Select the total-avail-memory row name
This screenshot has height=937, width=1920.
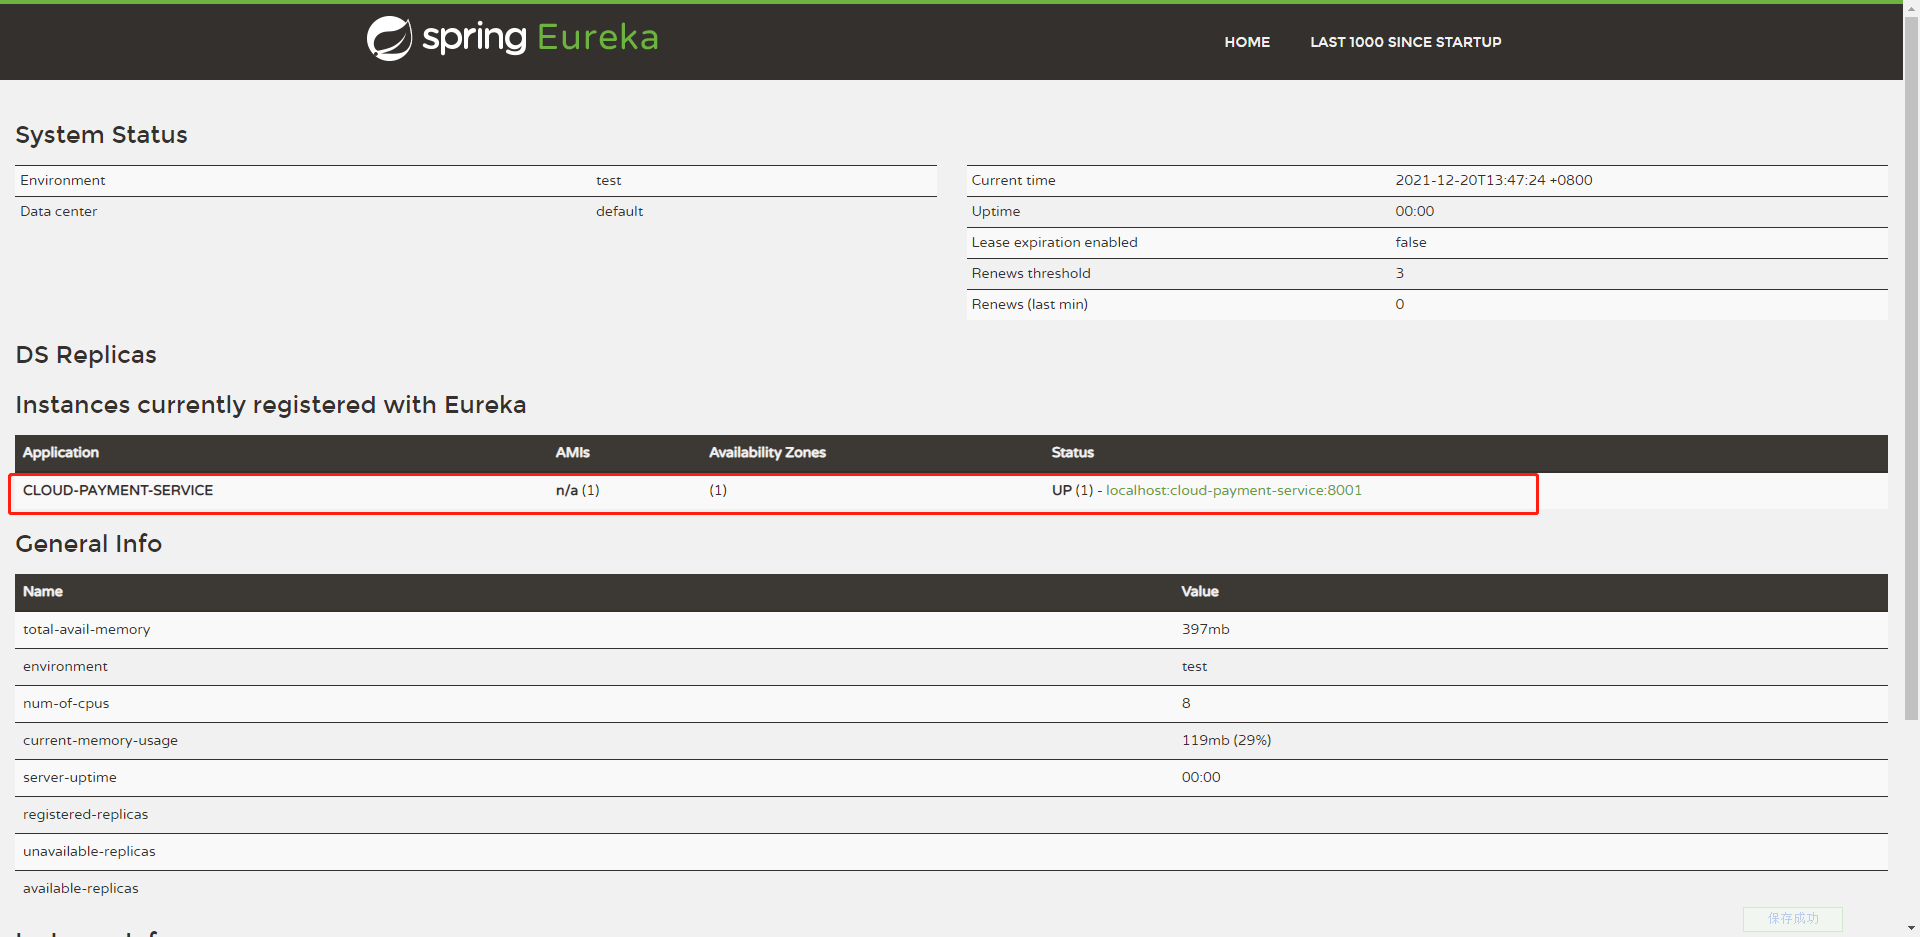(x=87, y=629)
